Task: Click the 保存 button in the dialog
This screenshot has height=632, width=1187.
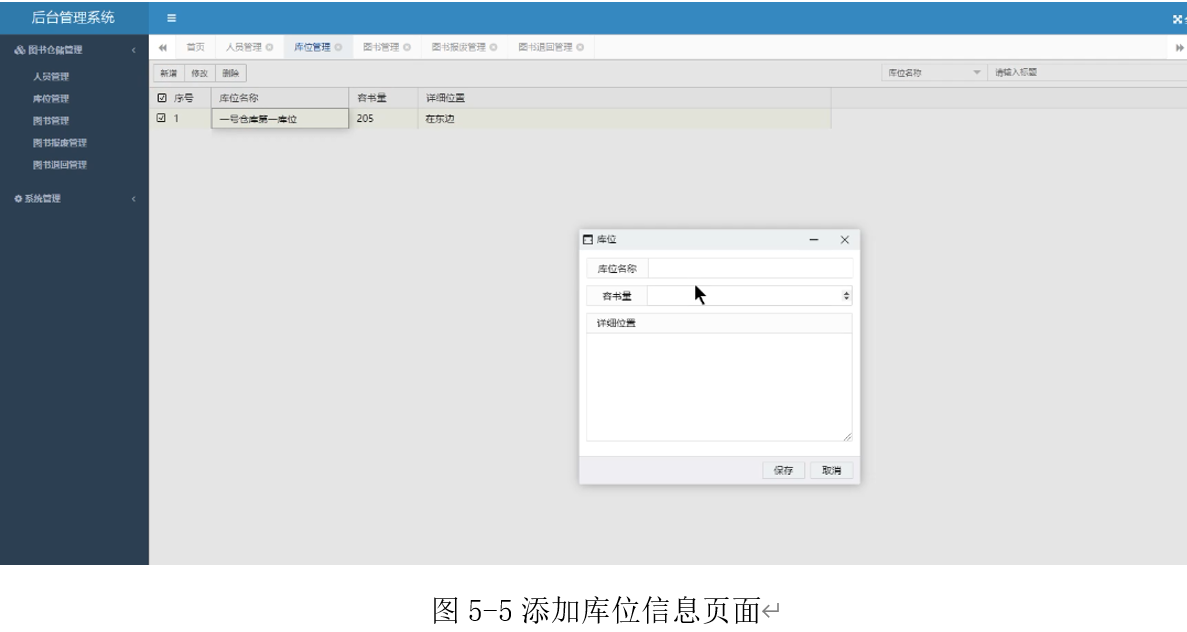Action: pos(784,468)
